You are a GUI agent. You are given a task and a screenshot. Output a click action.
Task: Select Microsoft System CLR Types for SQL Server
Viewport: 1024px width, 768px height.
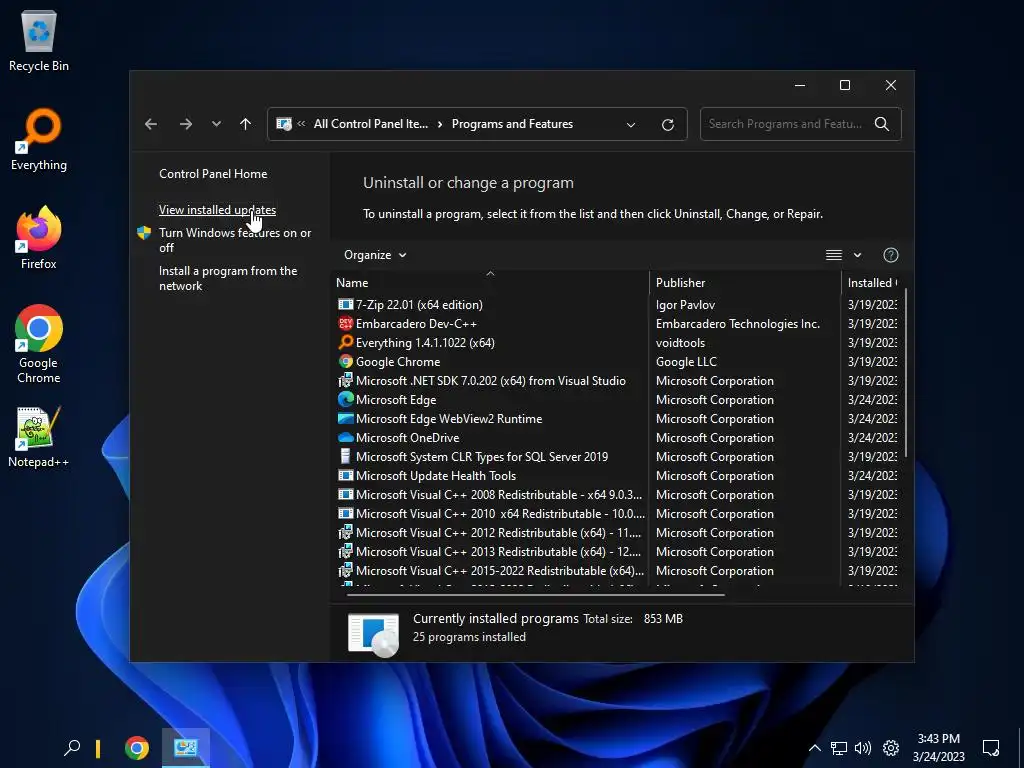617,456
